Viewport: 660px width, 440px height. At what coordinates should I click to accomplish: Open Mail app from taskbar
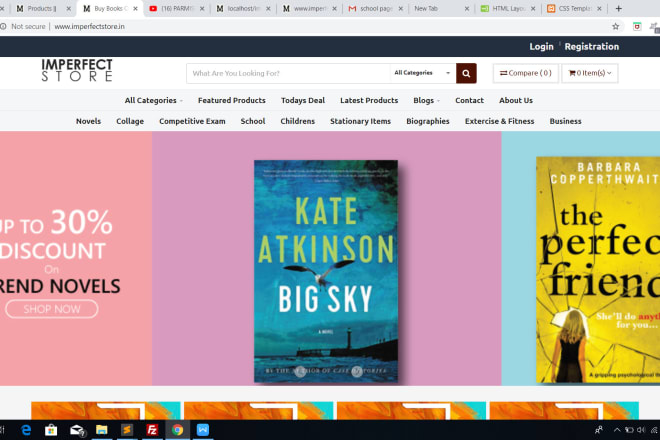[x=77, y=430]
